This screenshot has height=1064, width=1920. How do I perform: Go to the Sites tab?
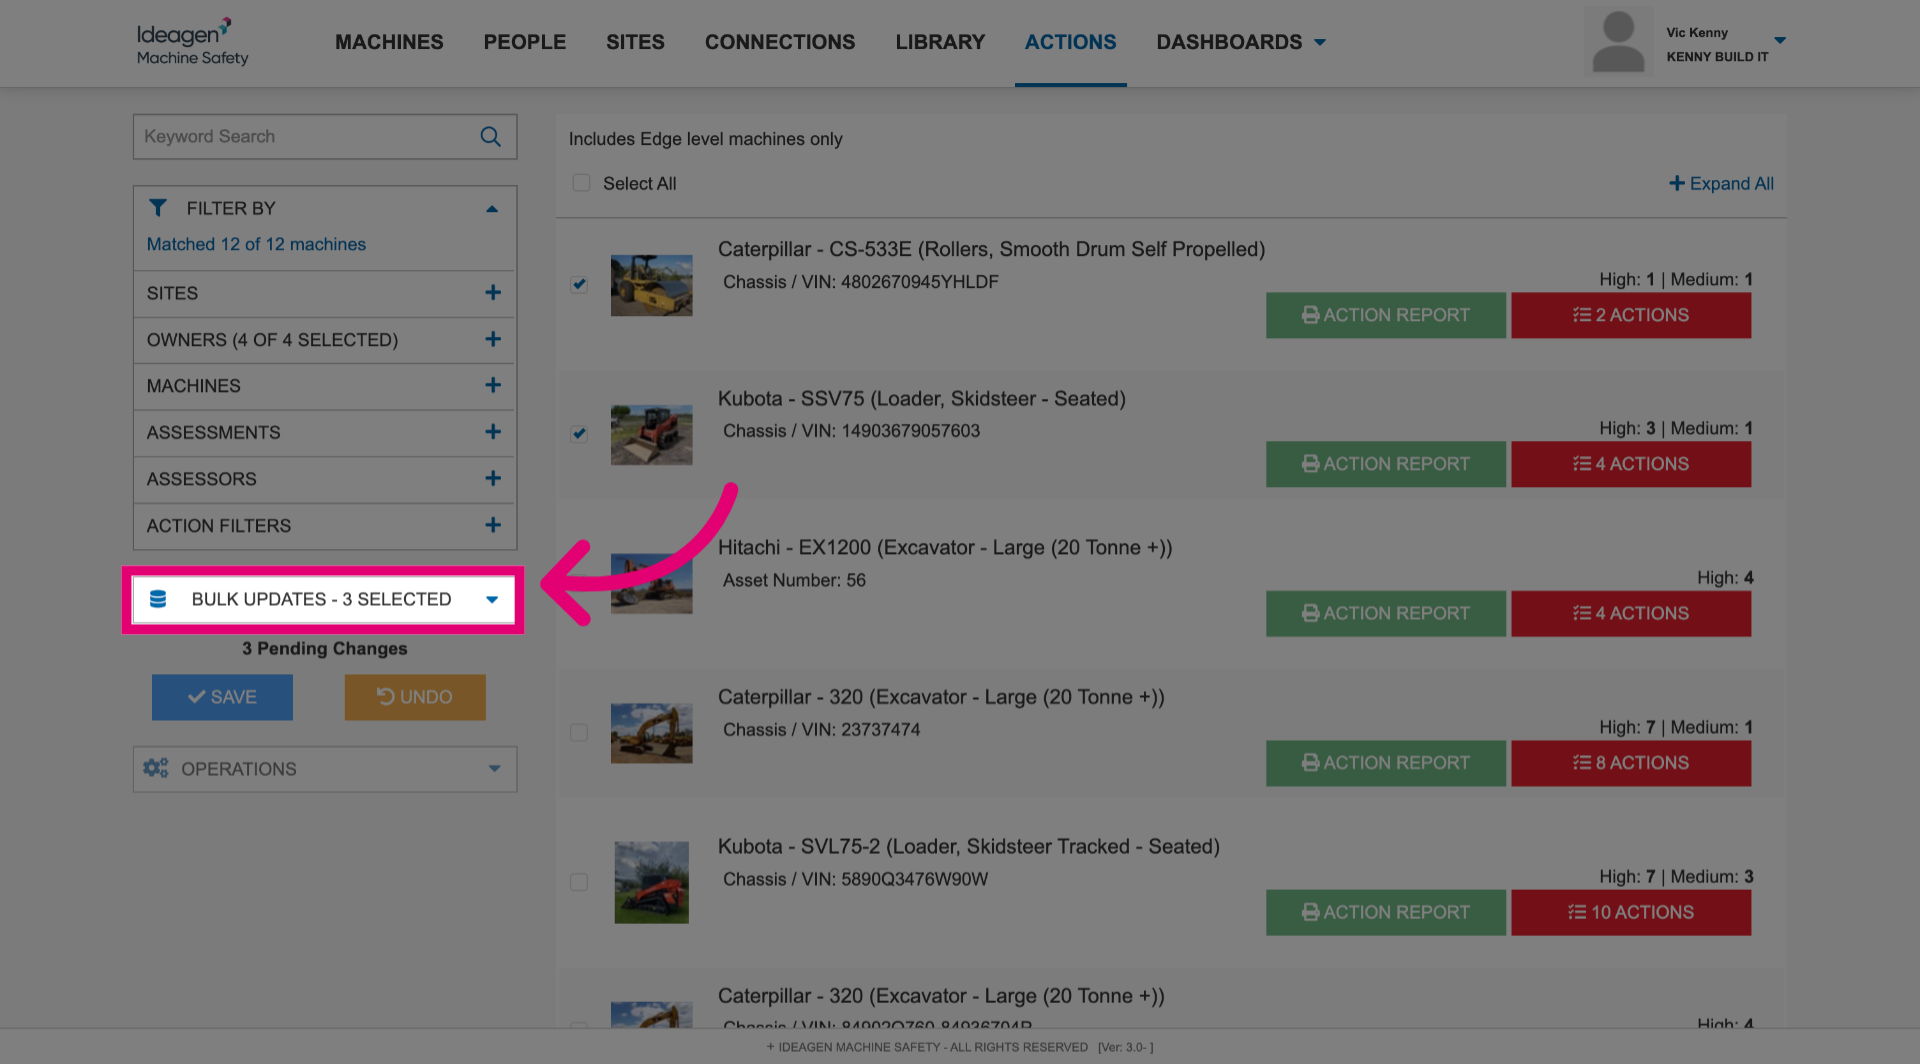click(x=635, y=42)
